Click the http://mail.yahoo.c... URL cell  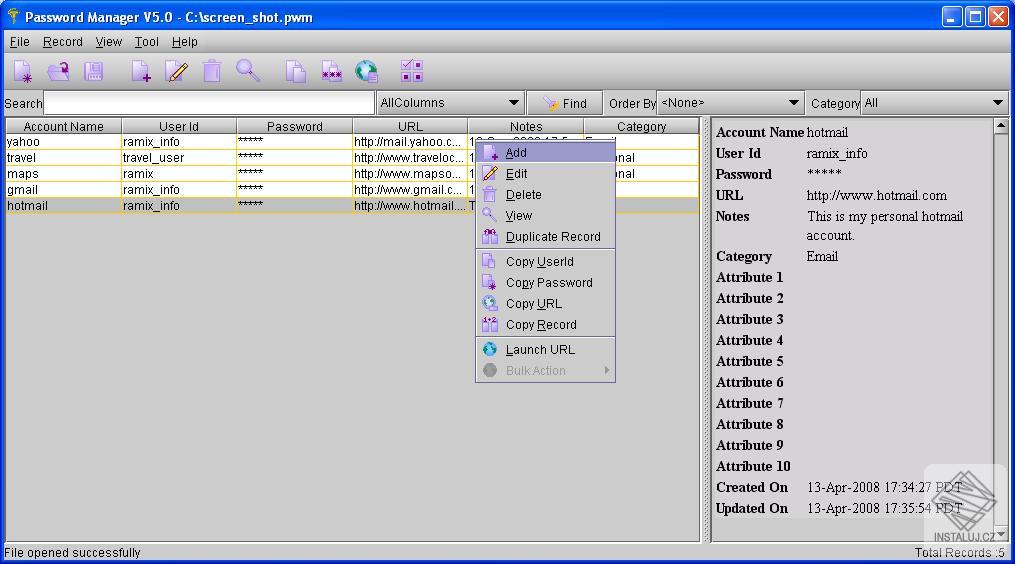click(410, 142)
